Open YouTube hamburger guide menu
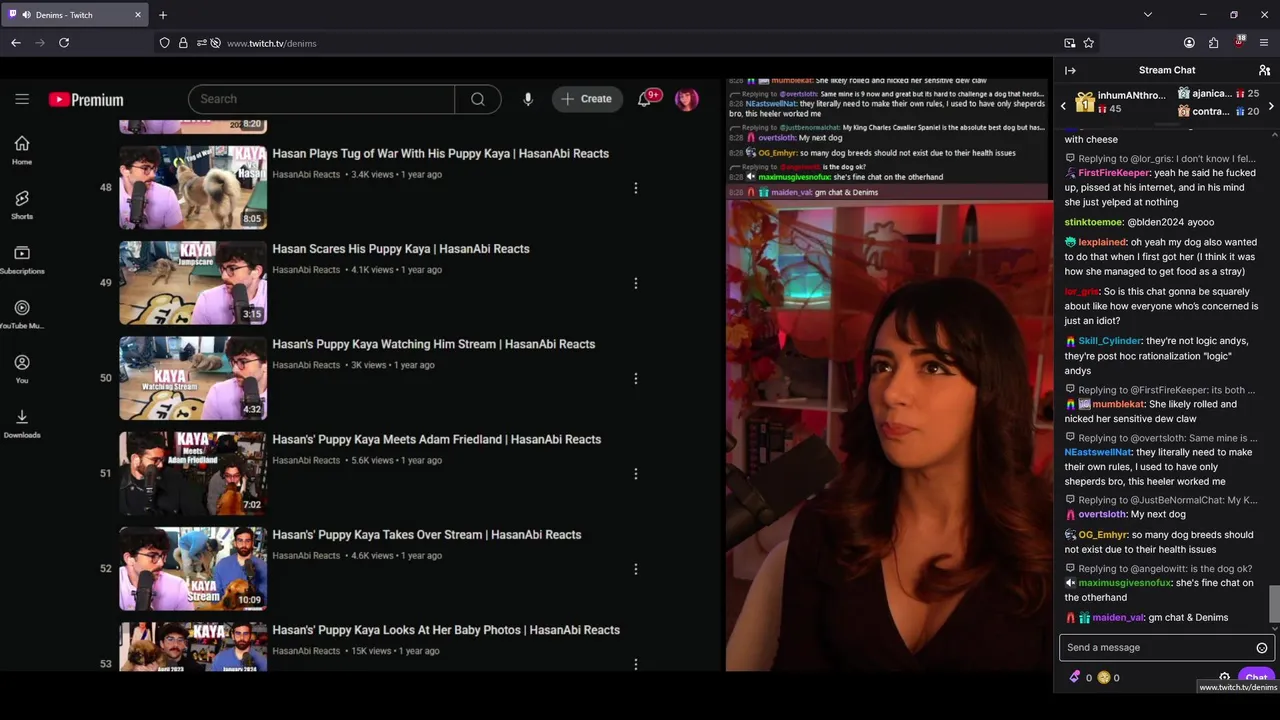Screen dimensions: 1280x720 pos(22,99)
